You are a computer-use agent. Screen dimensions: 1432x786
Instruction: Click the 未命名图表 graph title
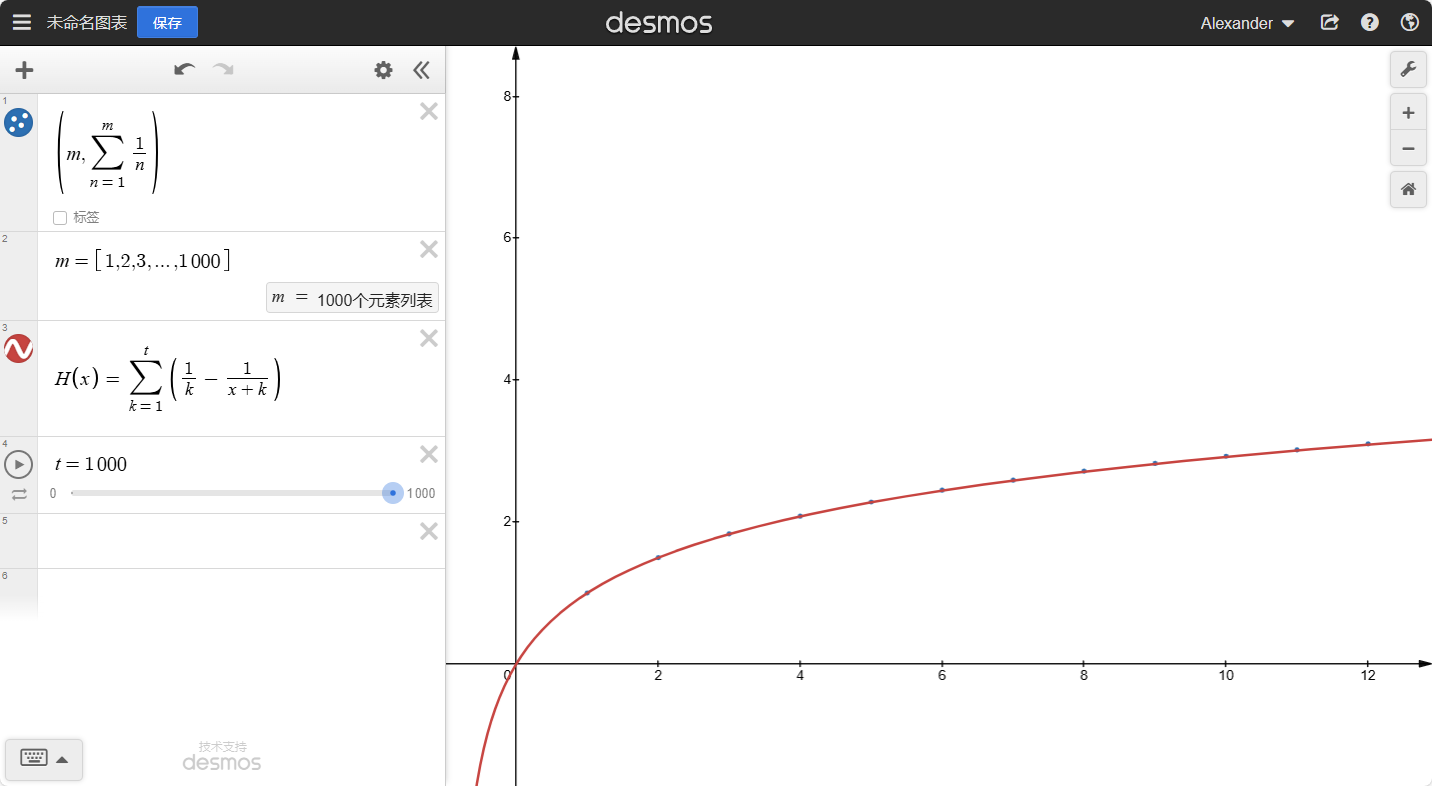point(87,23)
